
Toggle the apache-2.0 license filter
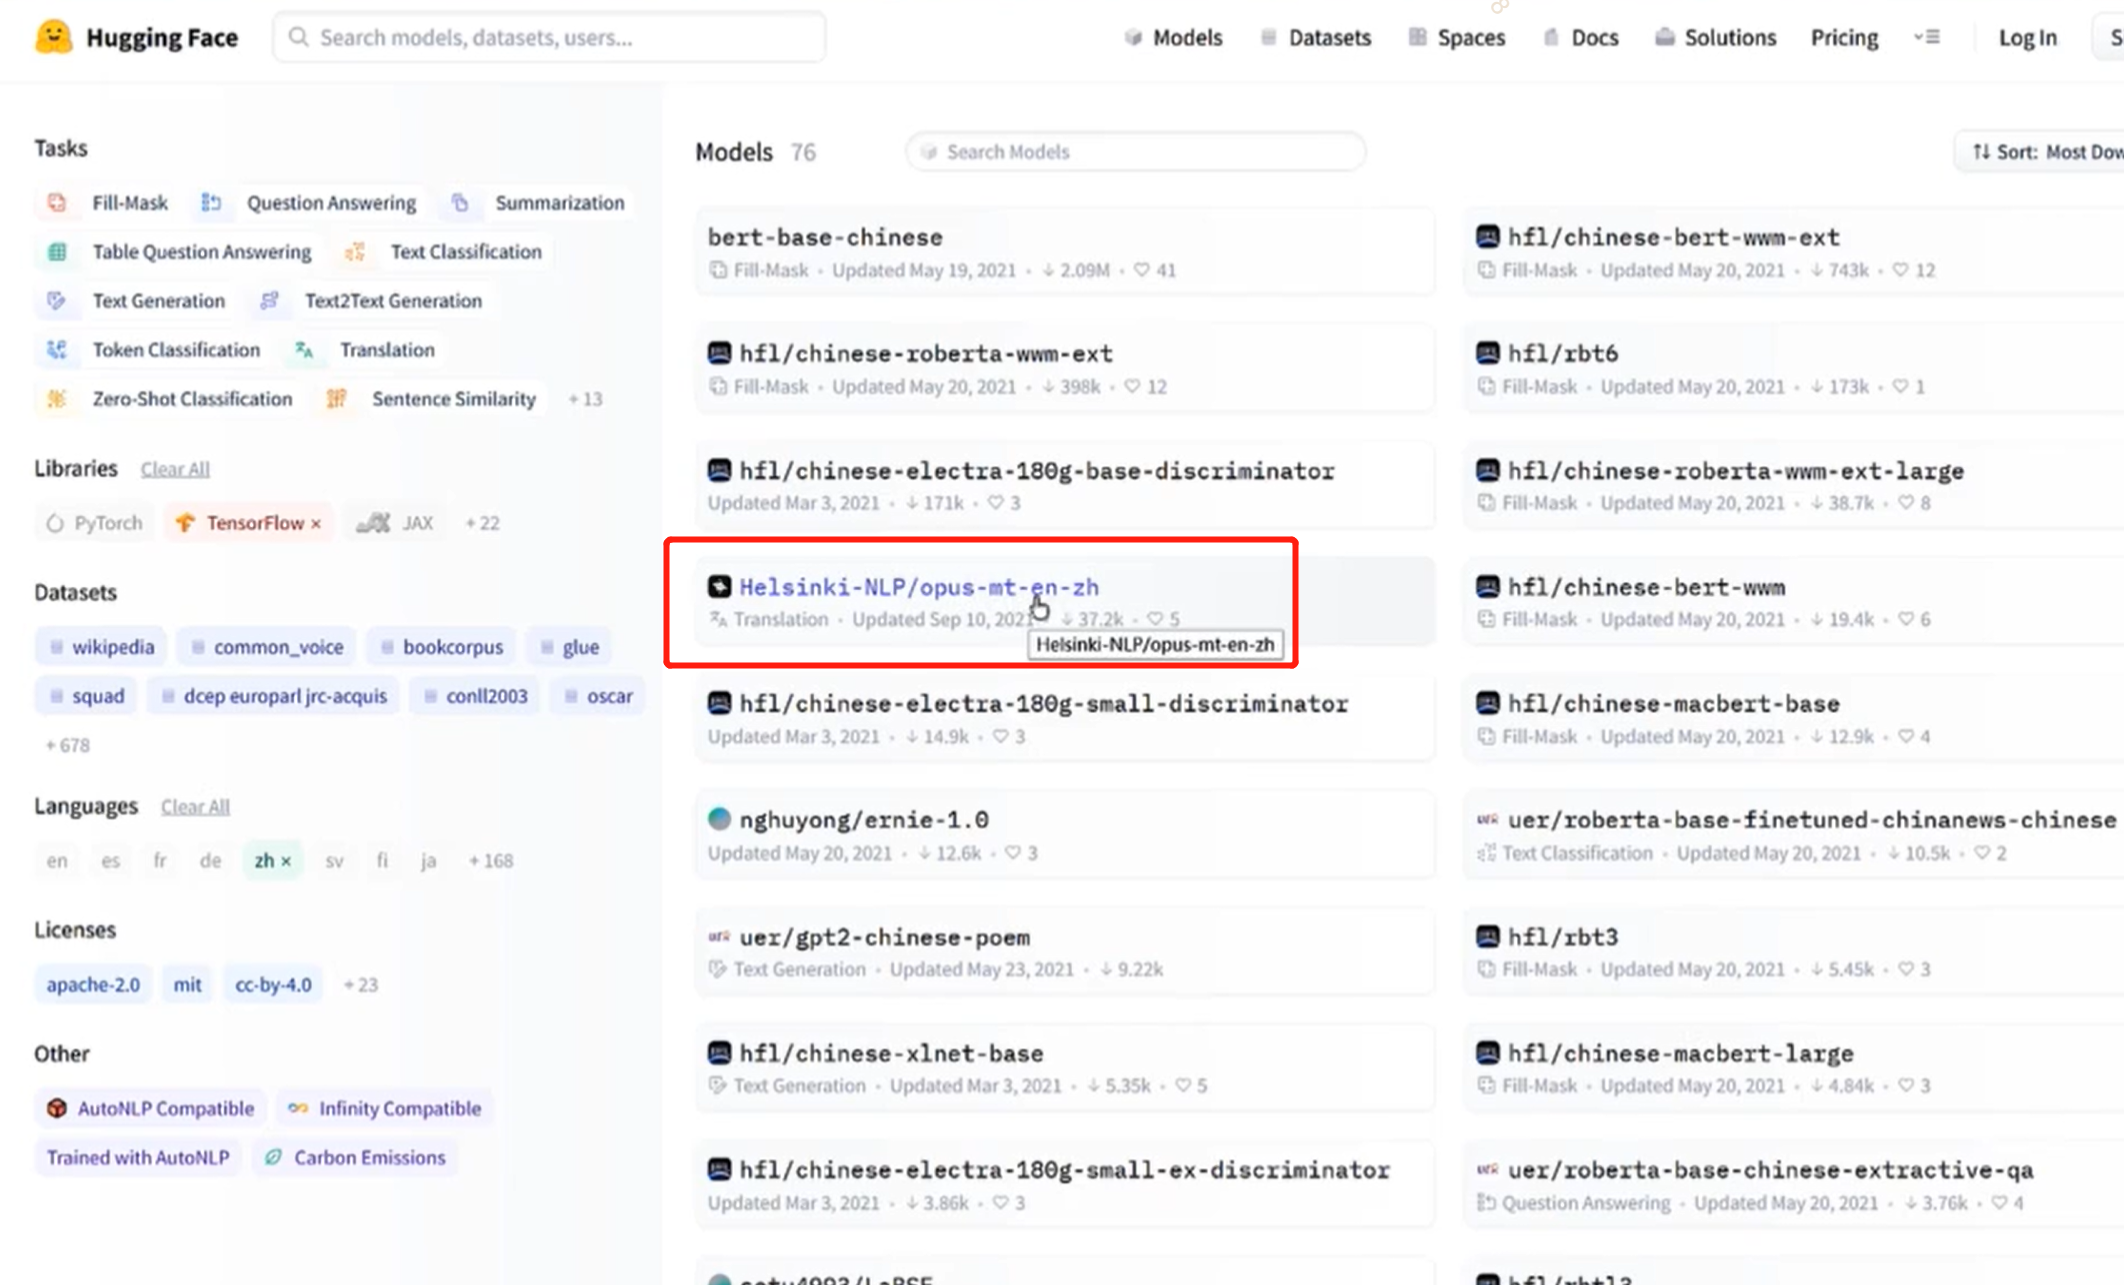click(93, 985)
